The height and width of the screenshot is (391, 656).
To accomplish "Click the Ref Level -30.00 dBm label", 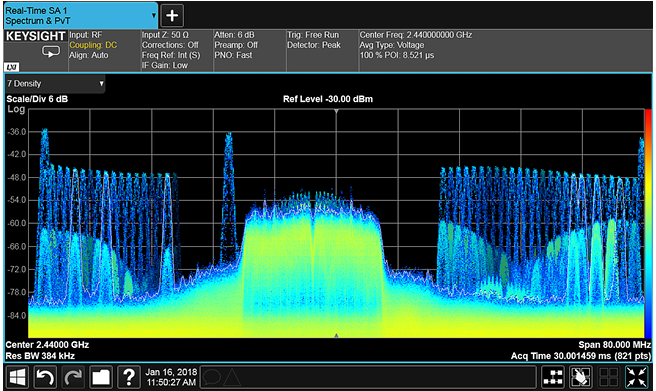I will coord(328,99).
